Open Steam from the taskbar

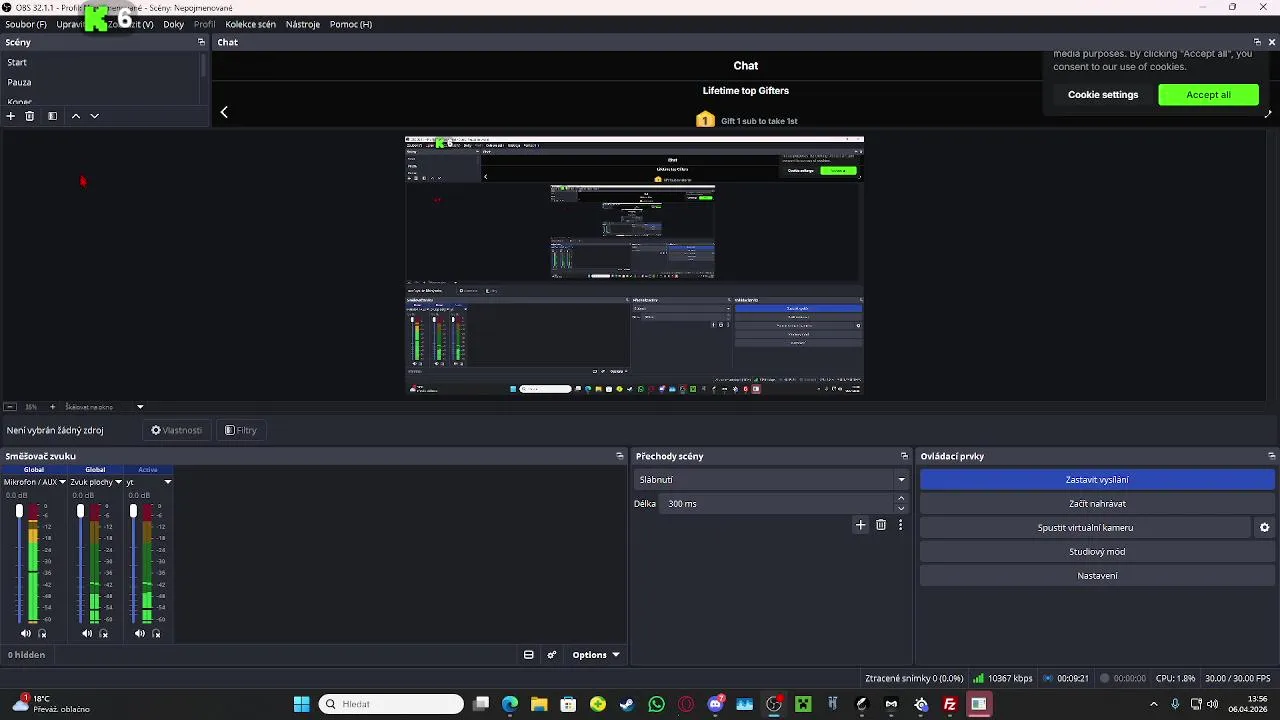tap(627, 704)
